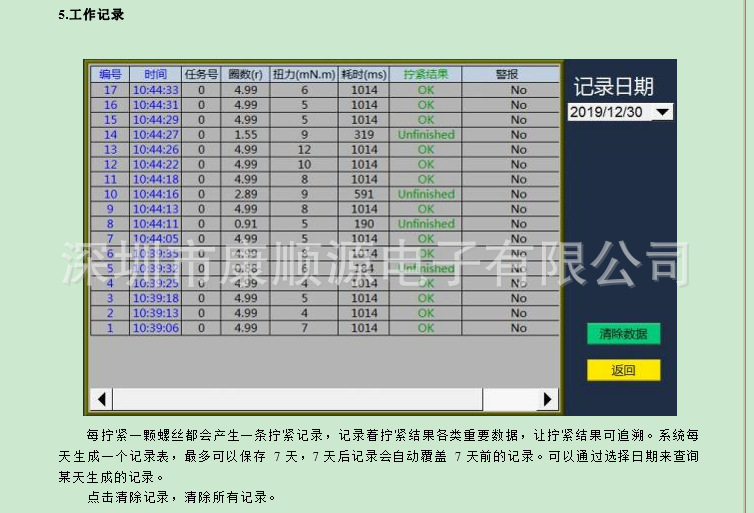Select record number 17
Viewport: 754px width, 513px height.
(110, 90)
